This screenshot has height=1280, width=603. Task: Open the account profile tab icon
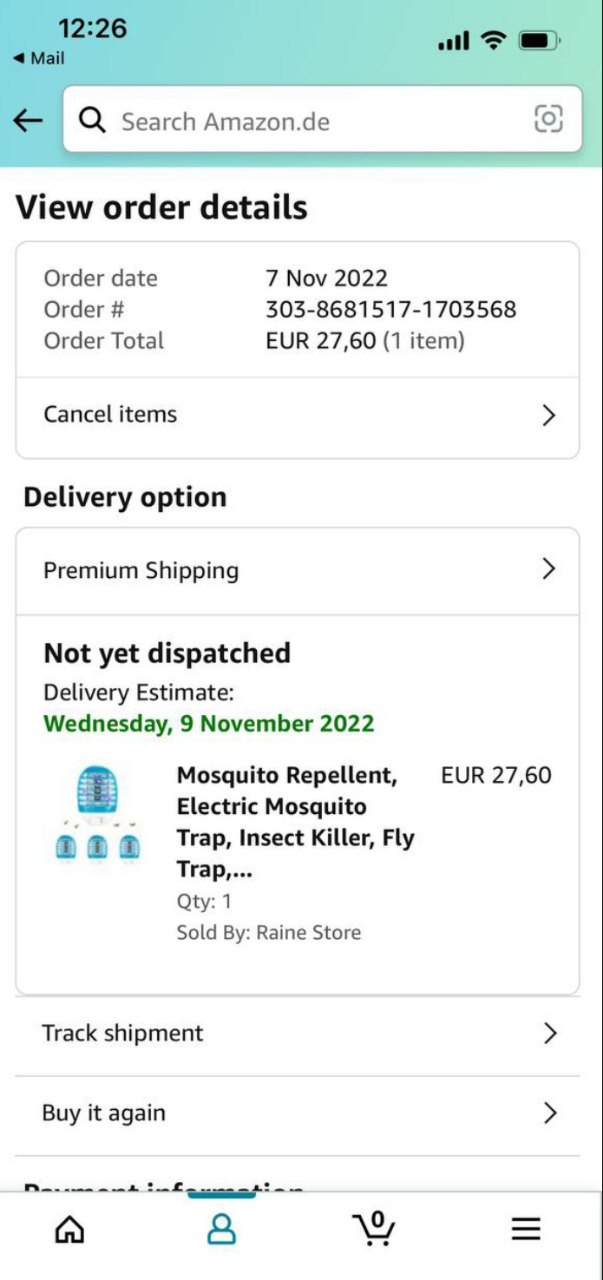click(x=221, y=1229)
